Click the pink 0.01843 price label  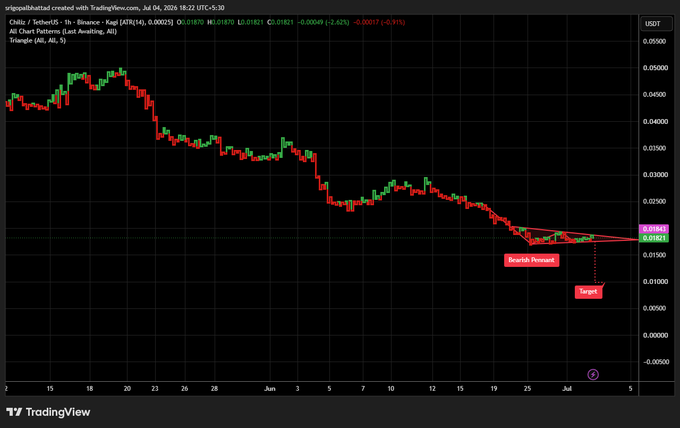[x=654, y=229]
